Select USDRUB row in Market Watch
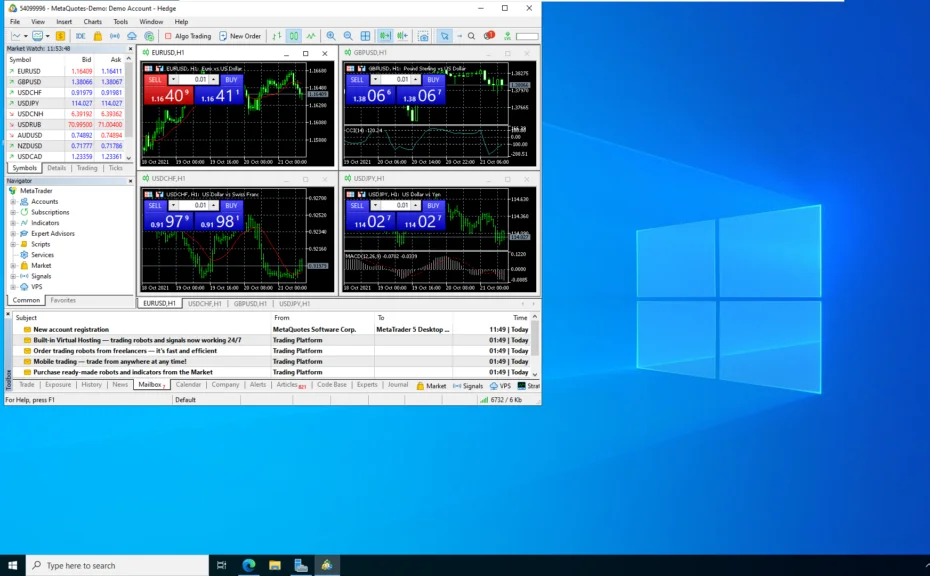 click(65, 125)
